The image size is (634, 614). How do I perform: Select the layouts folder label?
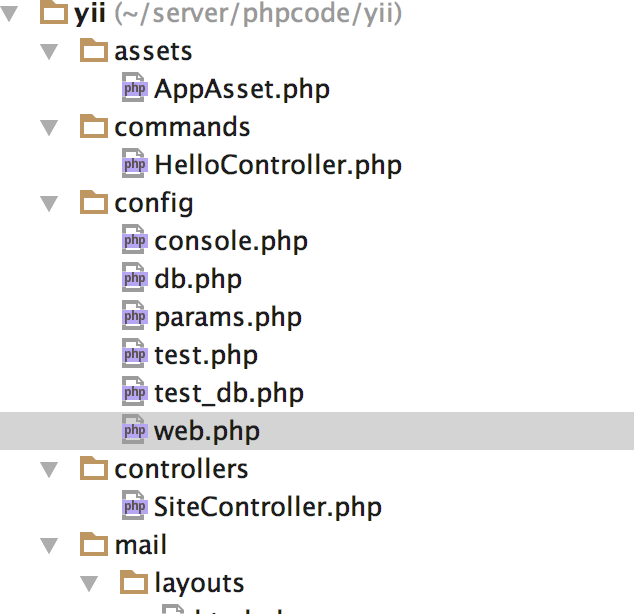click(199, 583)
